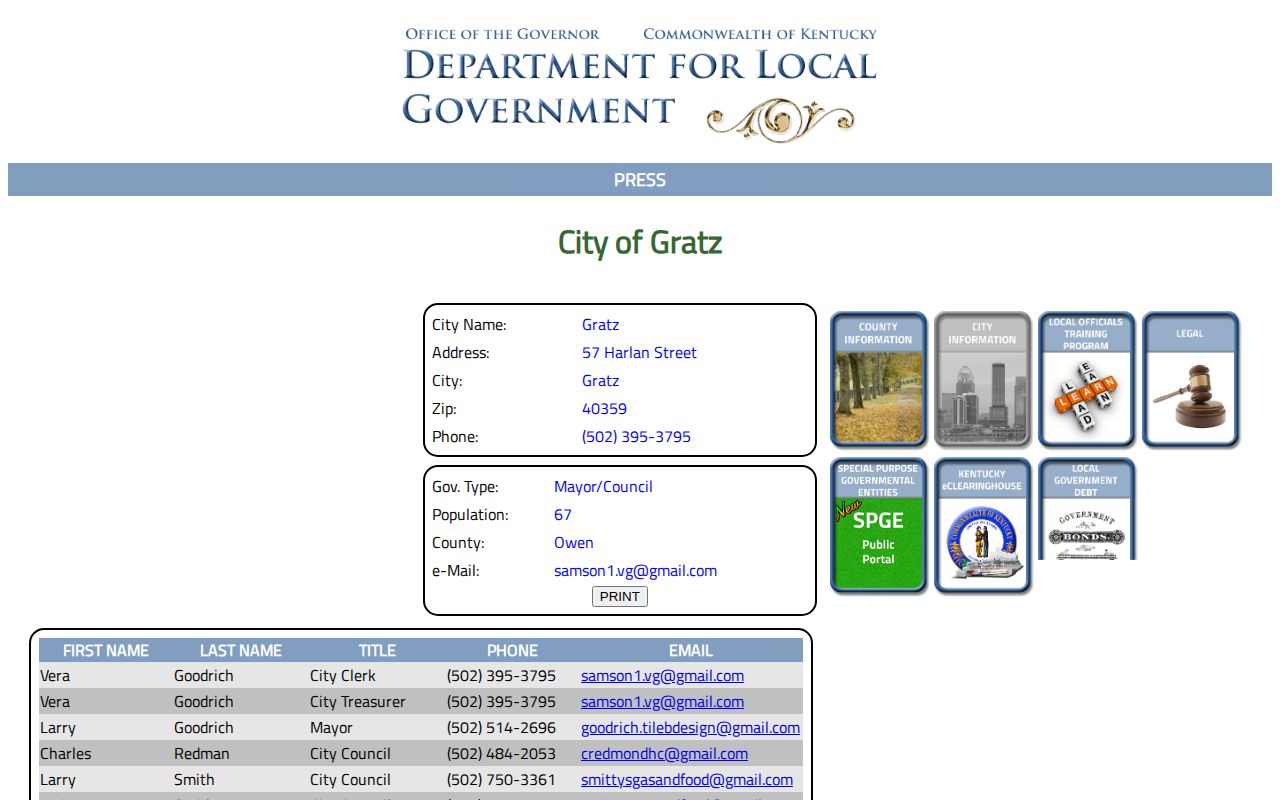Screen dimensions: 1280x800
Task: Click the city e-Mail value samson1.vg@gmail.com
Action: pyautogui.click(x=635, y=571)
